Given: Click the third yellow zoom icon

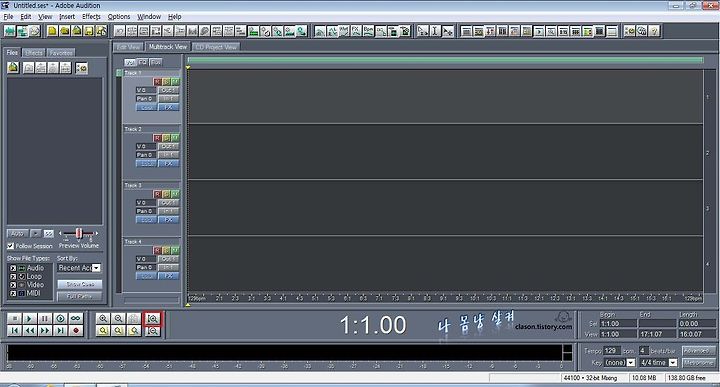Looking at the screenshot, I should point(134,331).
